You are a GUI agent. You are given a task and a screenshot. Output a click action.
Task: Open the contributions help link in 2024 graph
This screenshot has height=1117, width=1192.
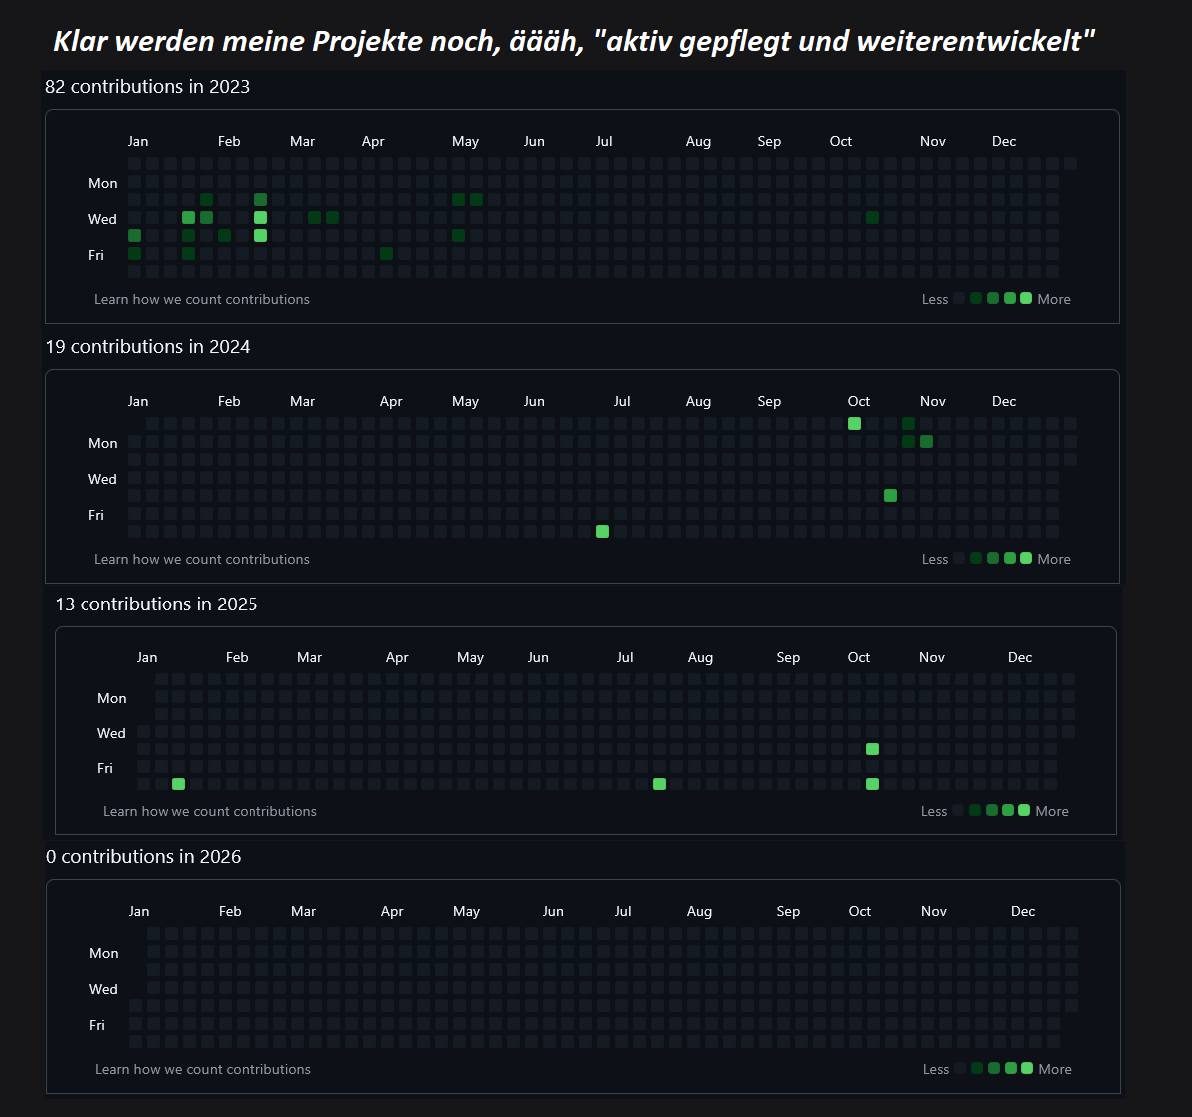(x=202, y=559)
